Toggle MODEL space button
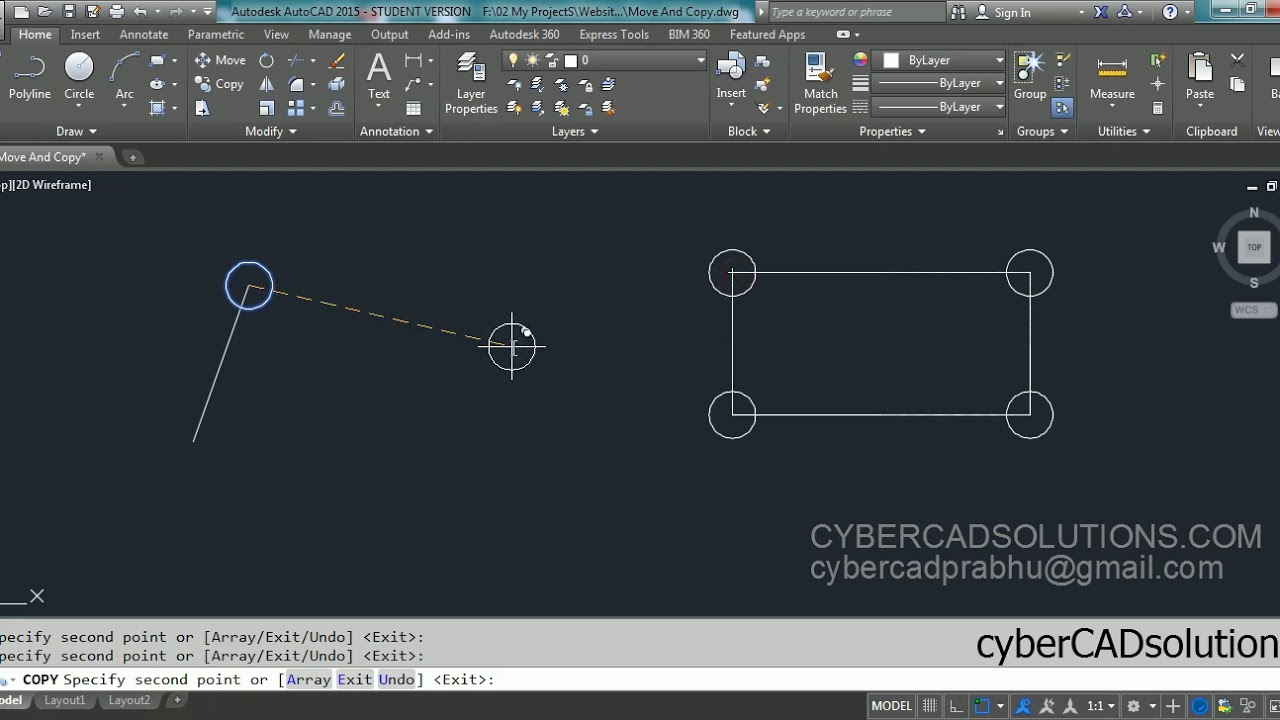The width and height of the screenshot is (1280, 720). [891, 706]
